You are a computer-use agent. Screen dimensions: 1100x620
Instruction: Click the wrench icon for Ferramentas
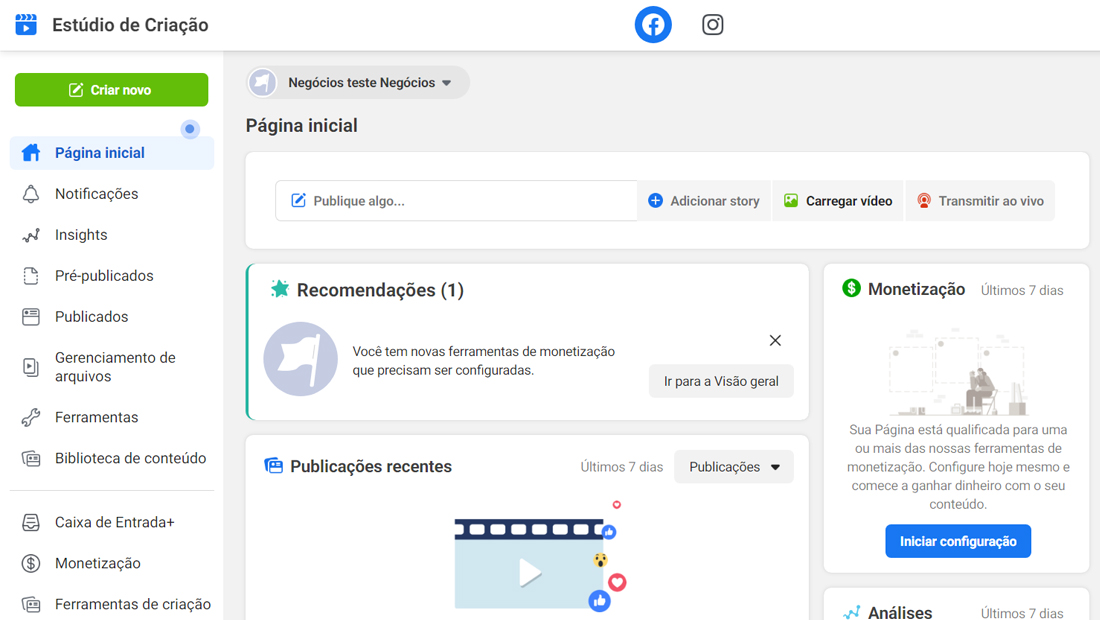(x=31, y=417)
